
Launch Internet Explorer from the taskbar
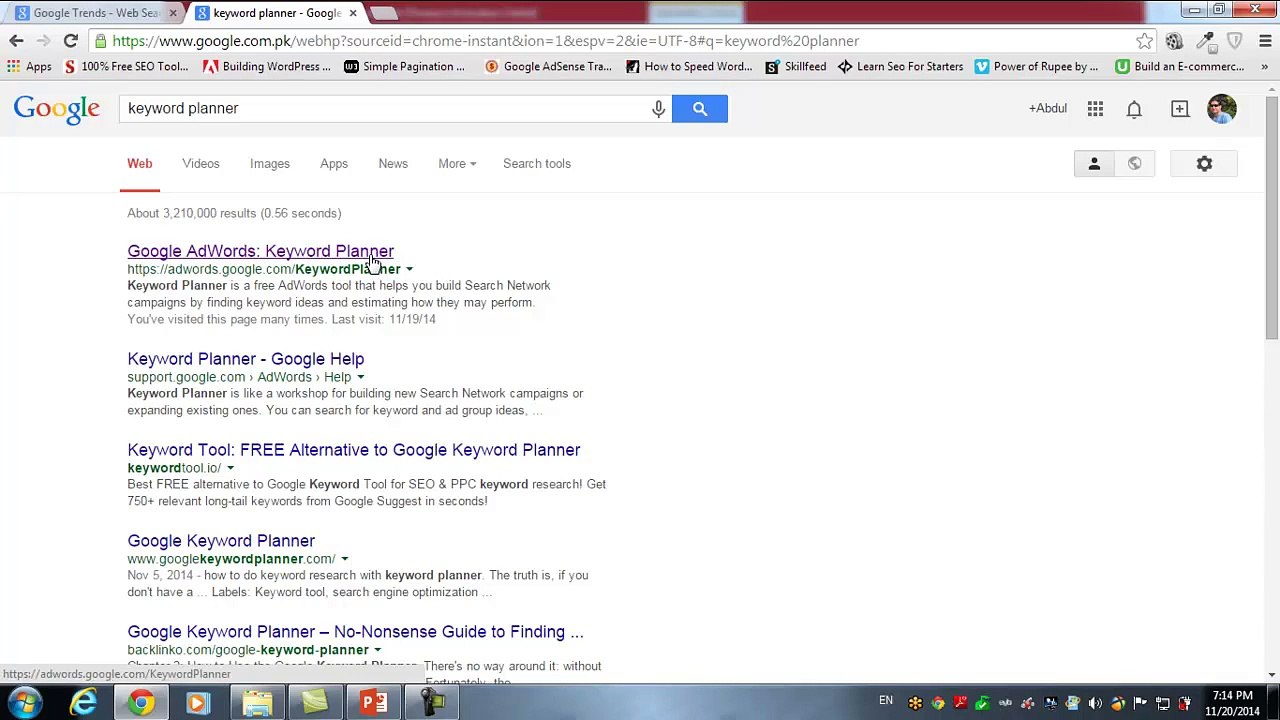point(84,703)
